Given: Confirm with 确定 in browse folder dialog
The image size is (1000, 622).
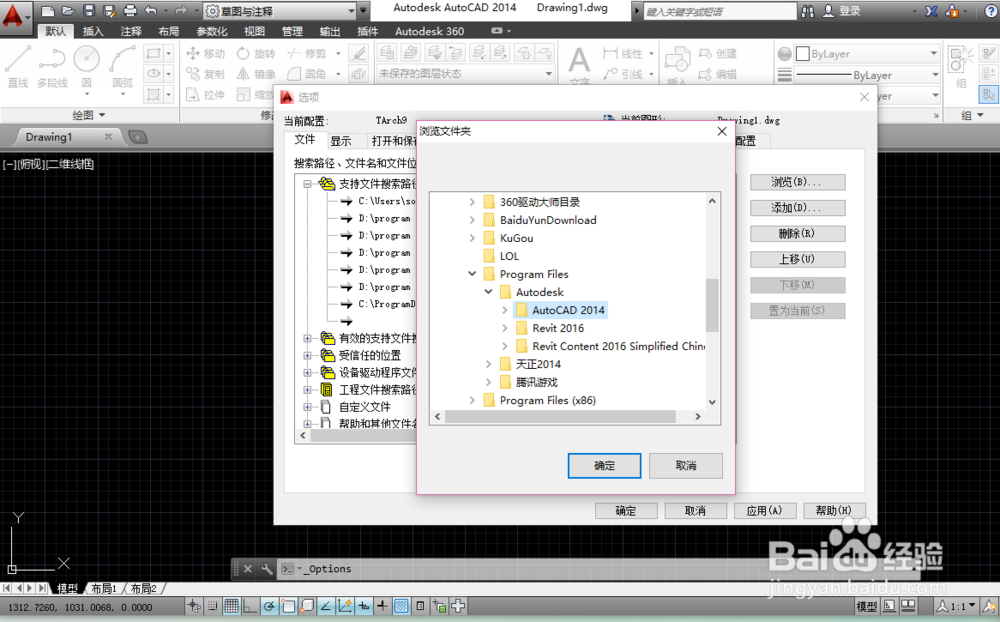Looking at the screenshot, I should [604, 466].
